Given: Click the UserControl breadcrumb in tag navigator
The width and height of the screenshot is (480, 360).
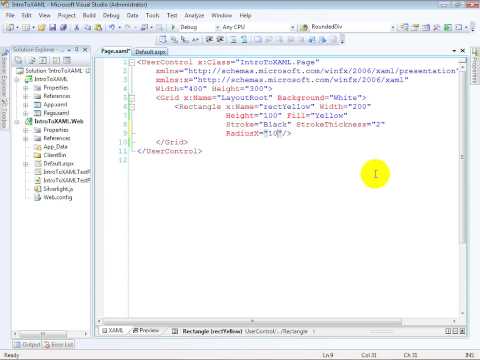Looking at the screenshot, I should click(260, 331).
